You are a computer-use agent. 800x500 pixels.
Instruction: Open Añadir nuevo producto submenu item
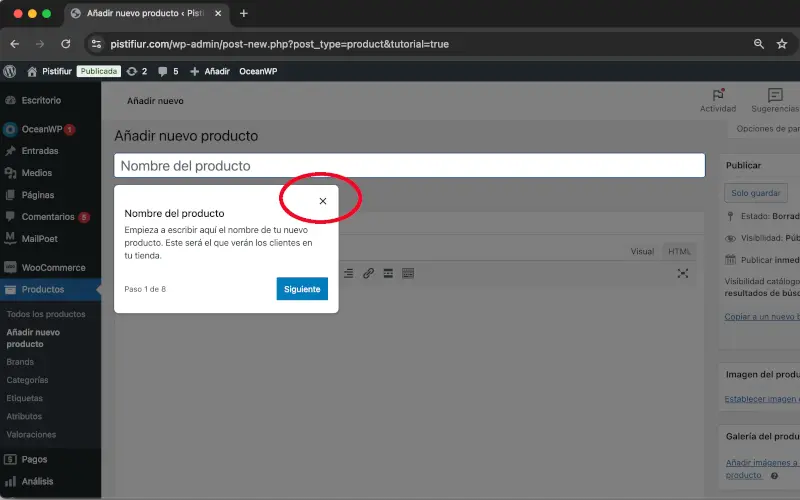pos(33,338)
